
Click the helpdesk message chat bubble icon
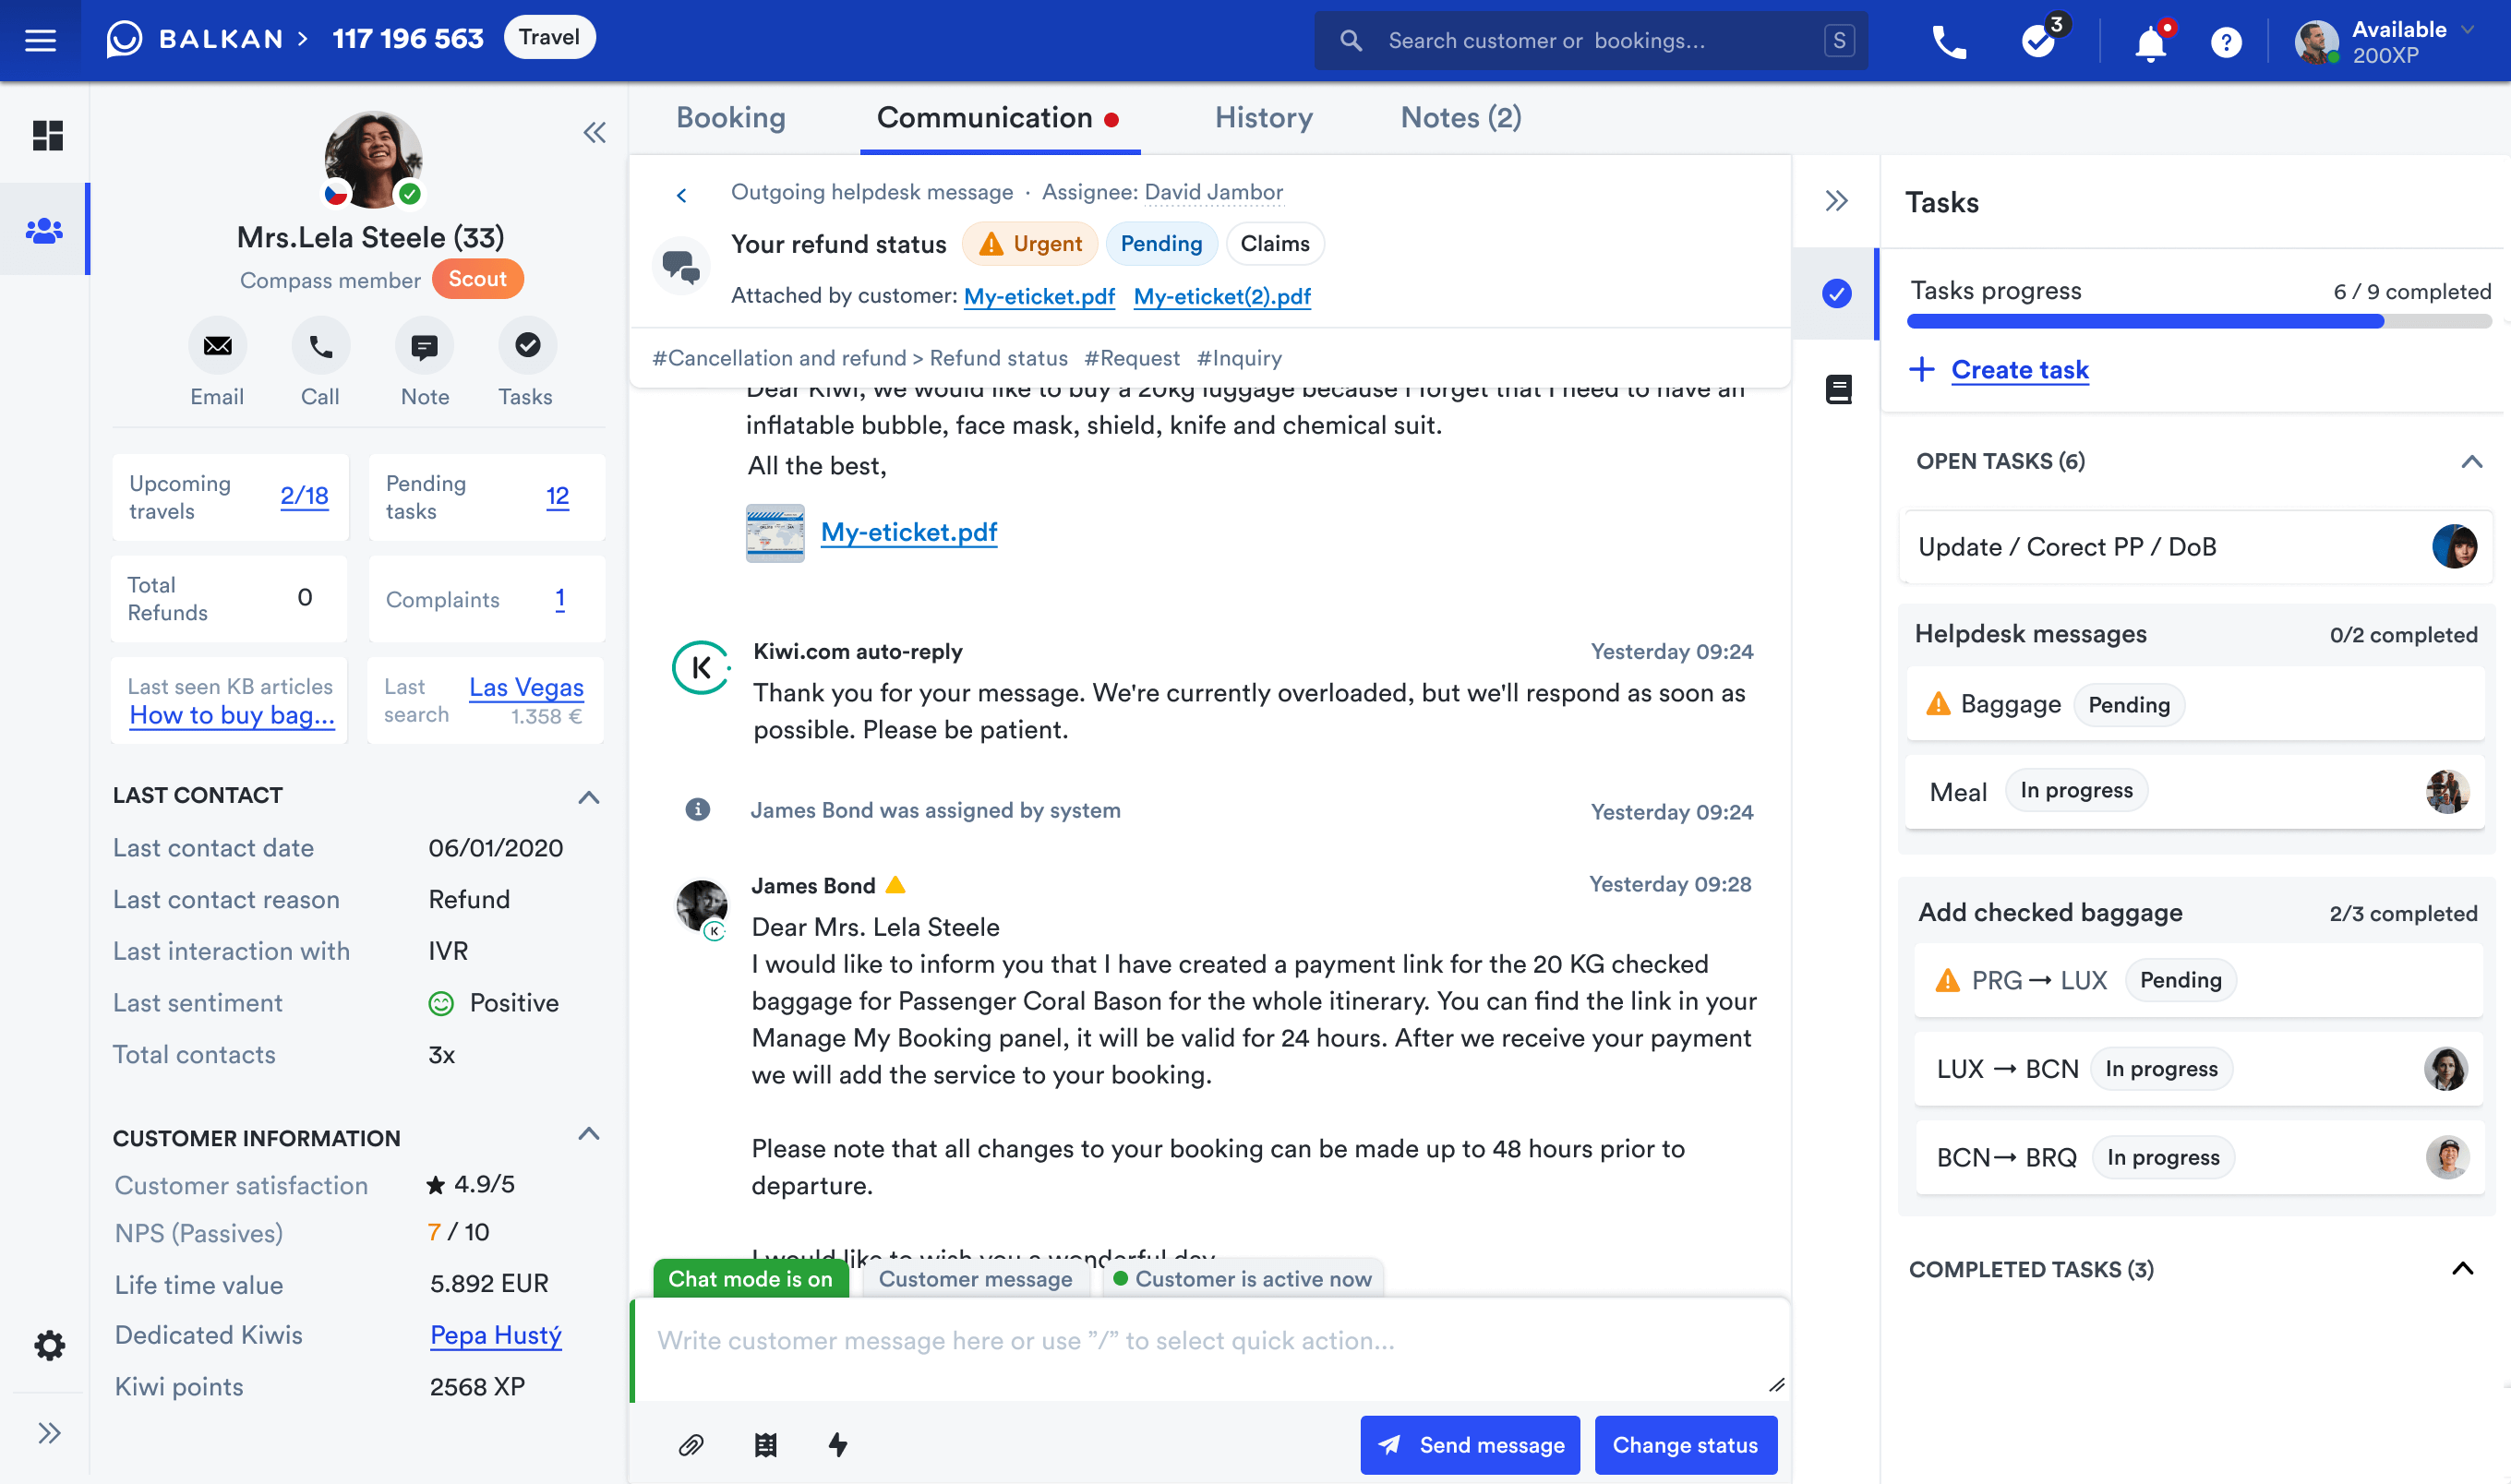(681, 266)
